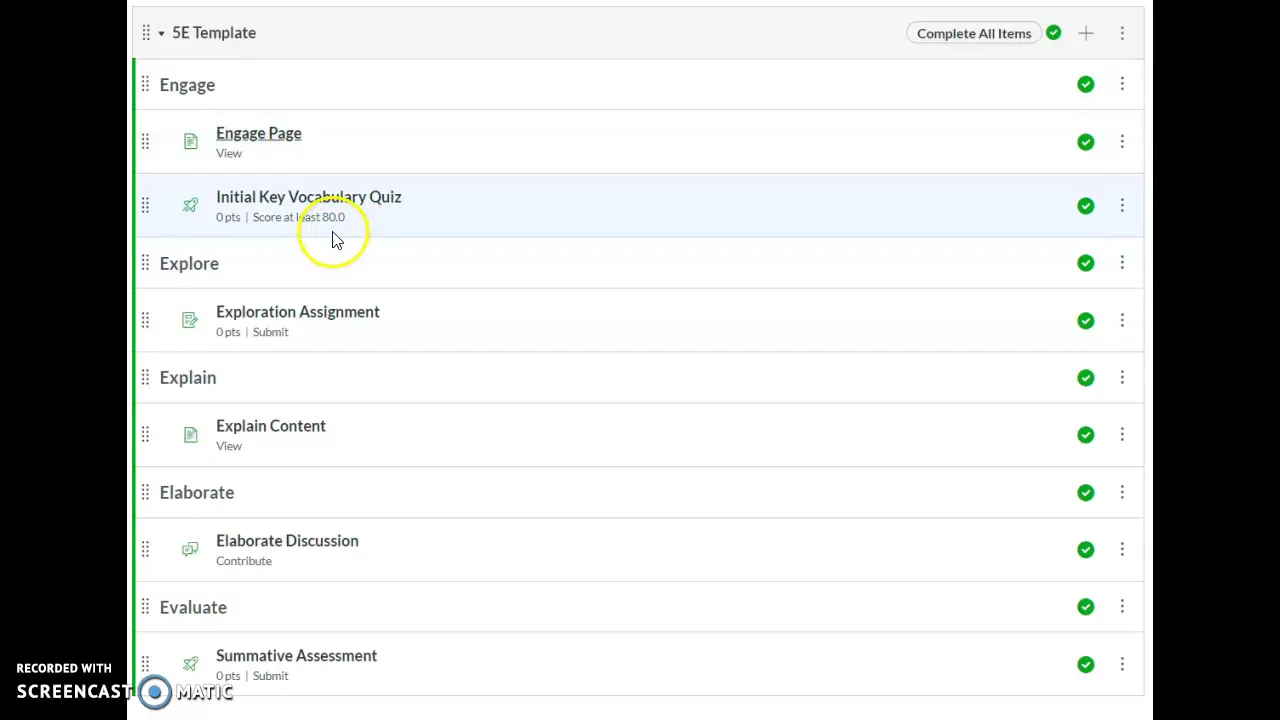The width and height of the screenshot is (1280, 720).
Task: Toggle publish status for Elaborate Discussion
Action: 1086,550
